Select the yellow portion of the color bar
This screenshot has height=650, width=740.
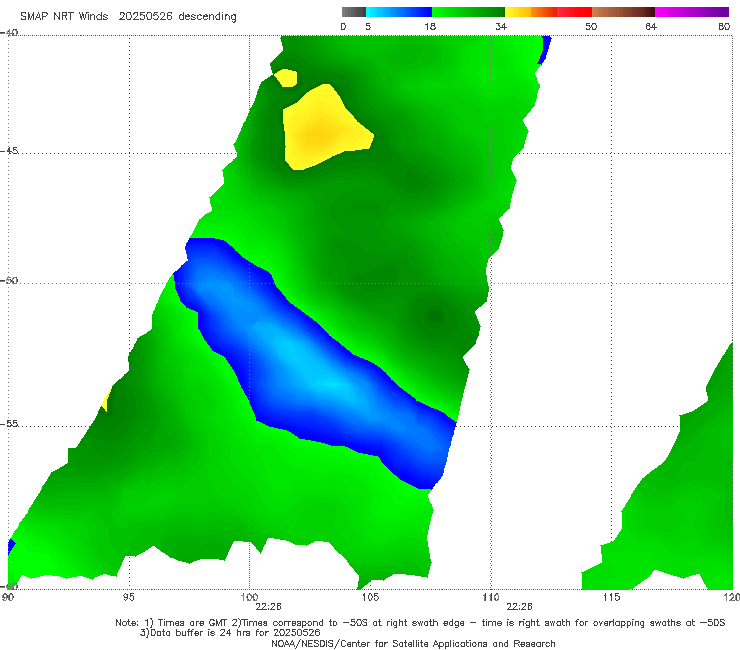(518, 12)
